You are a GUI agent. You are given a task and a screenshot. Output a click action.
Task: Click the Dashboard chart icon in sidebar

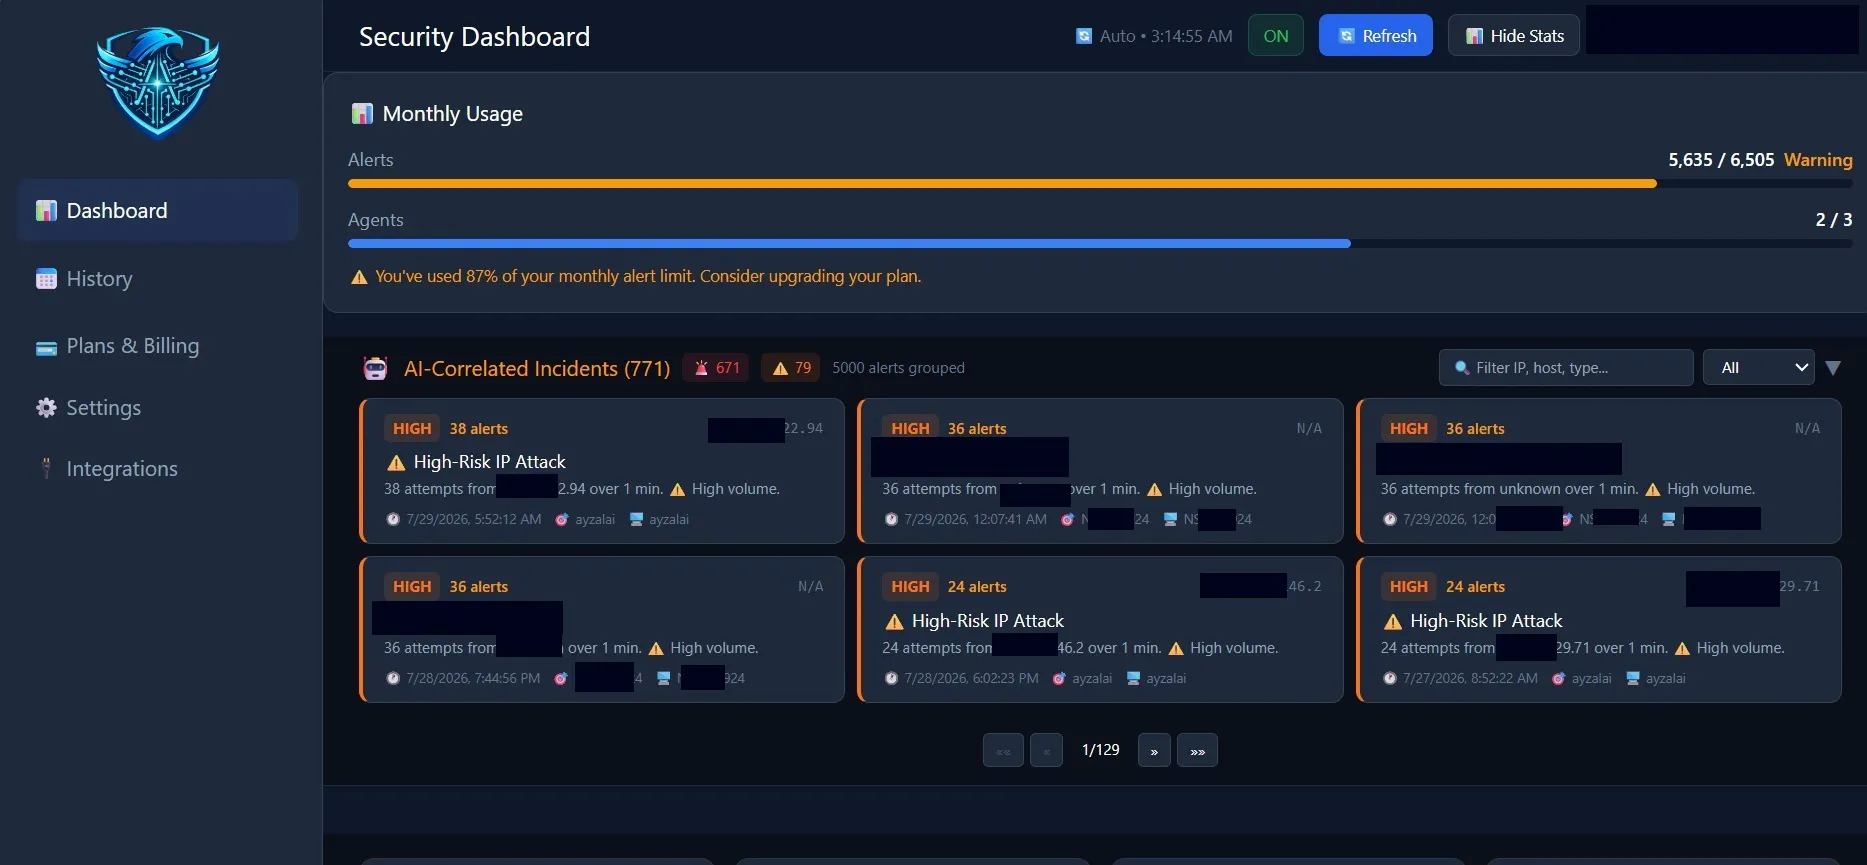click(46, 211)
